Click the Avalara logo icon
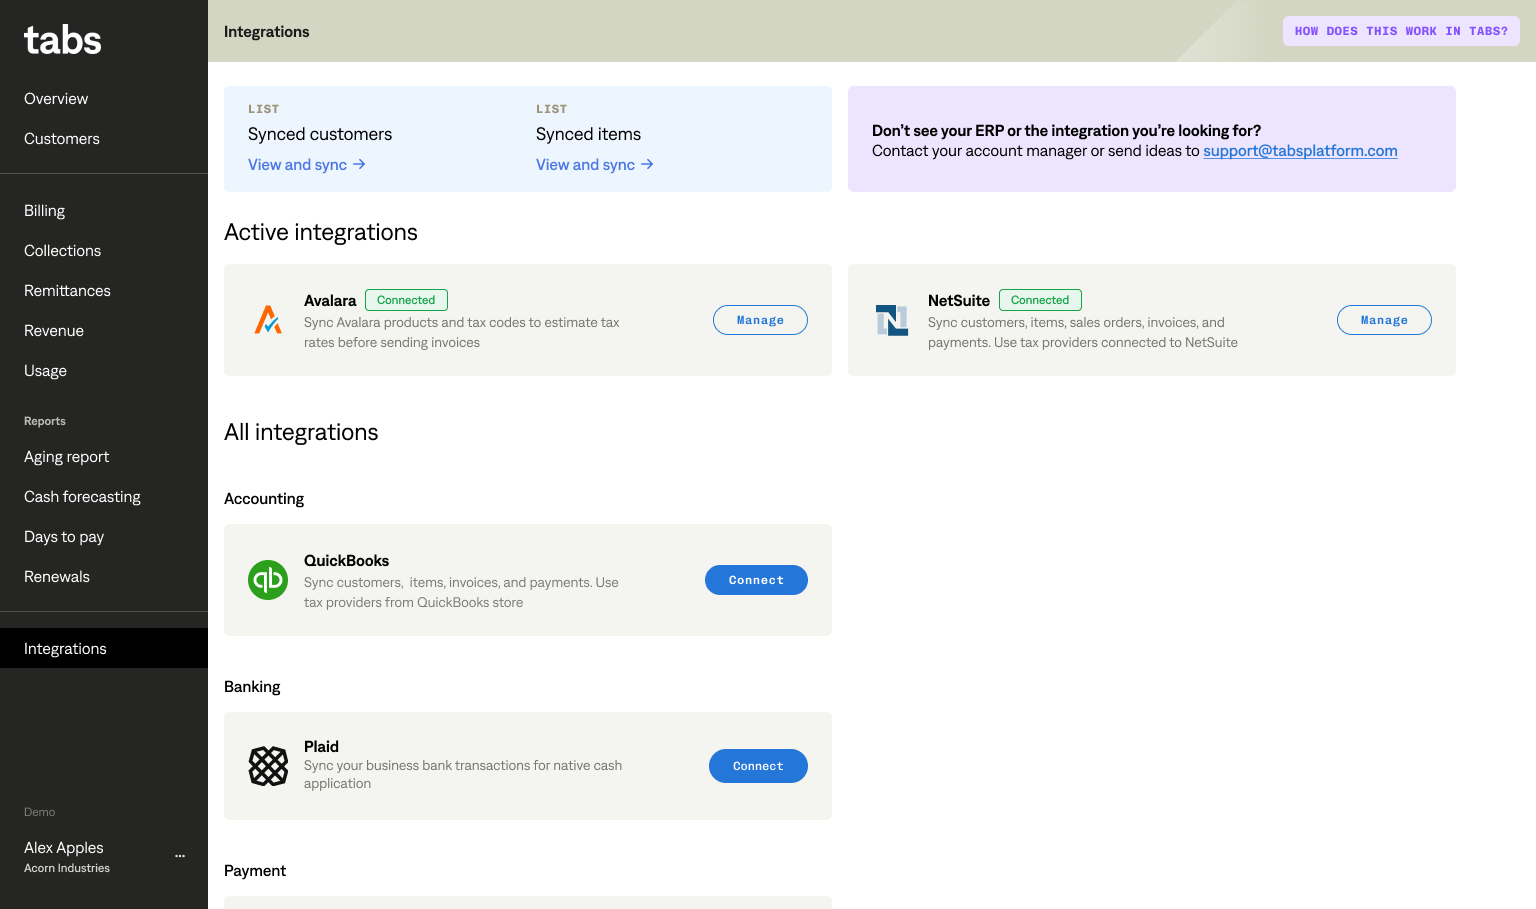1536x909 pixels. (268, 320)
